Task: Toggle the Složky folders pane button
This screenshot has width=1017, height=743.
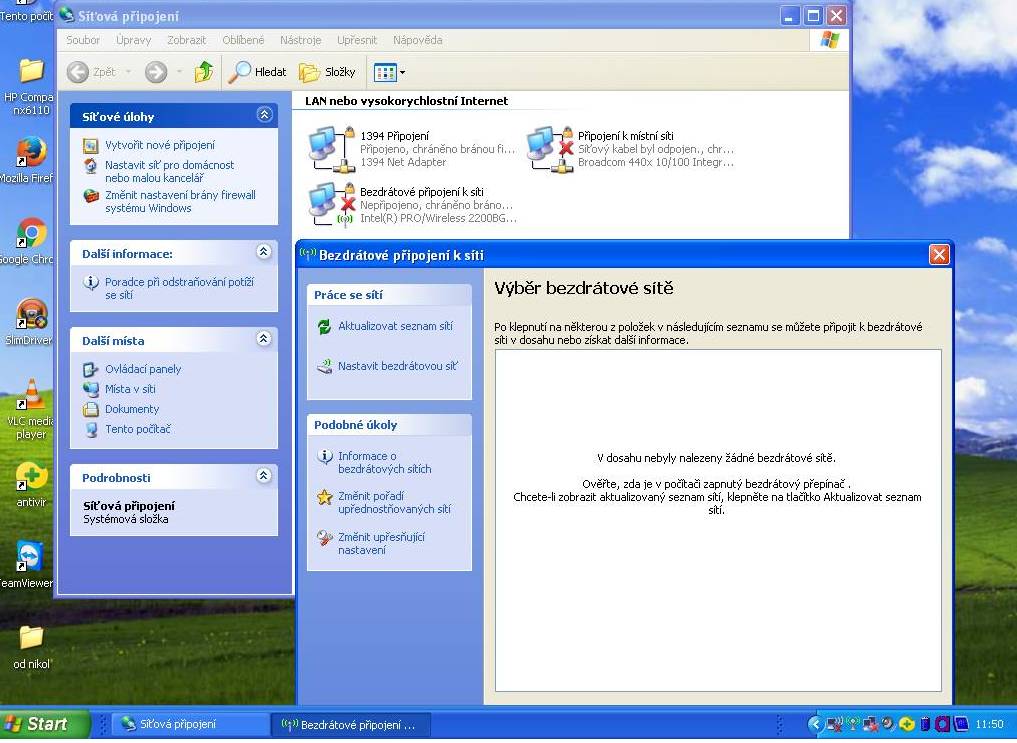Action: pyautogui.click(x=328, y=72)
